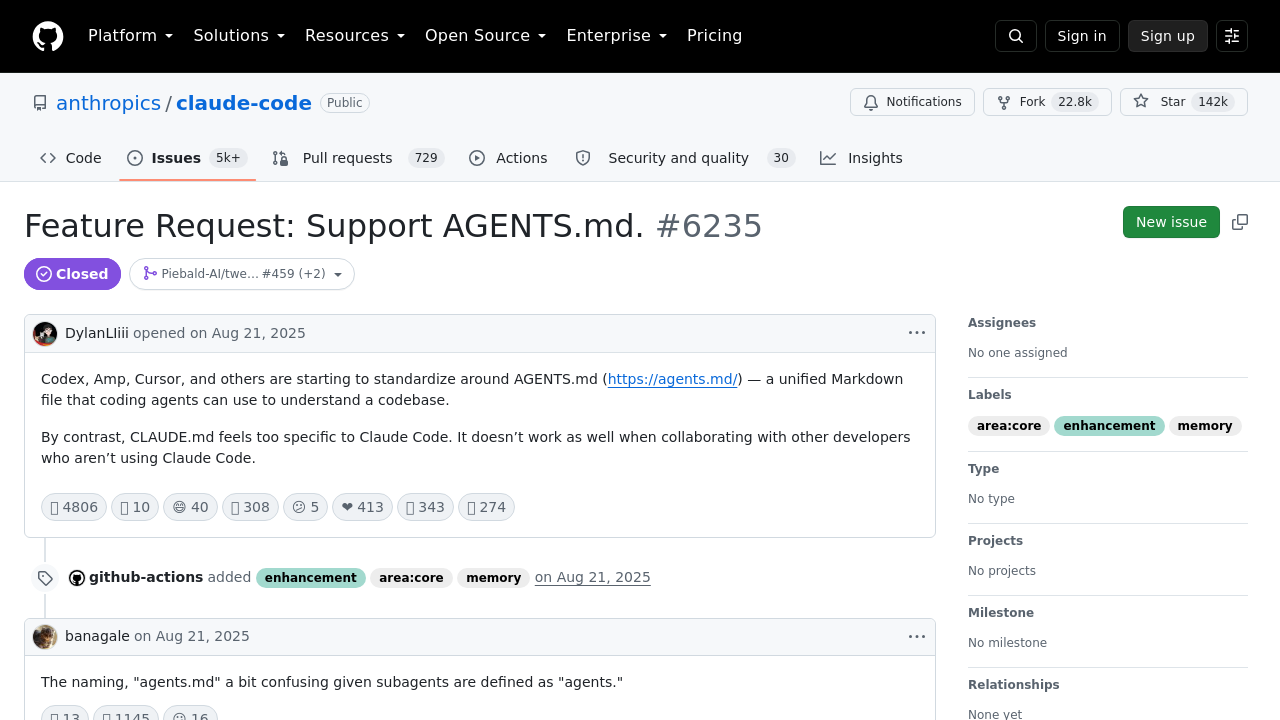The width and height of the screenshot is (1280, 720).
Task: Click the enhancement label in the timeline event
Action: pyautogui.click(x=311, y=578)
